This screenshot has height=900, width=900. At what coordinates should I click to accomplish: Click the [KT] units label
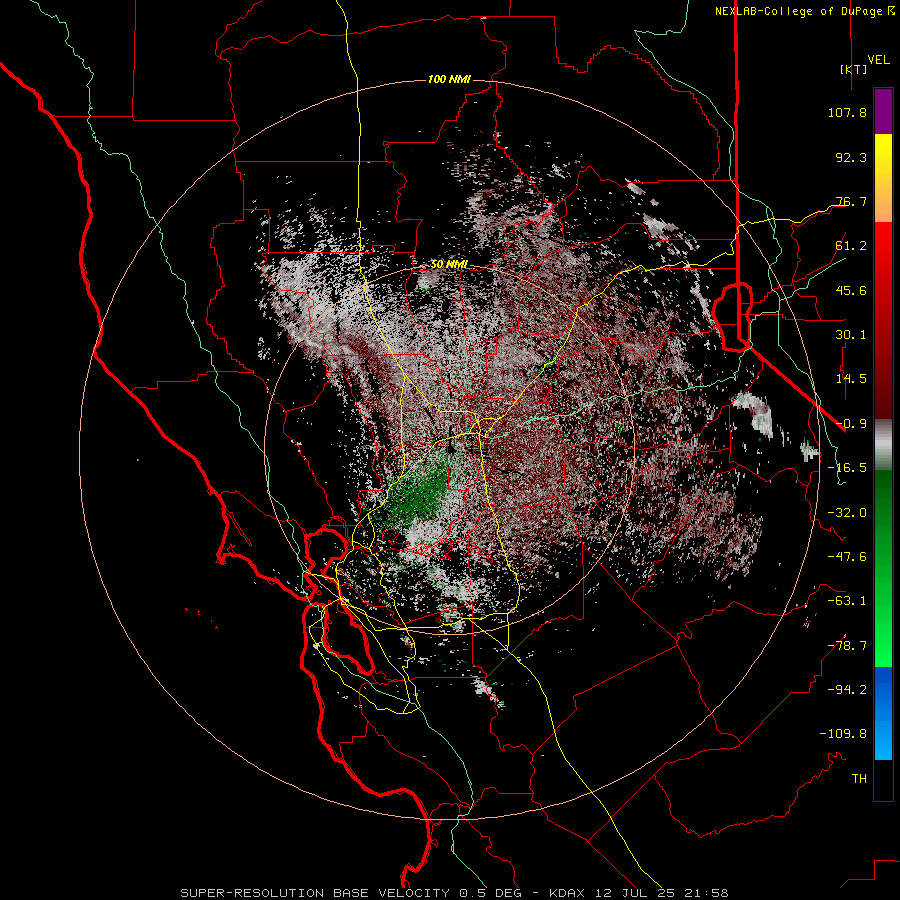click(853, 69)
